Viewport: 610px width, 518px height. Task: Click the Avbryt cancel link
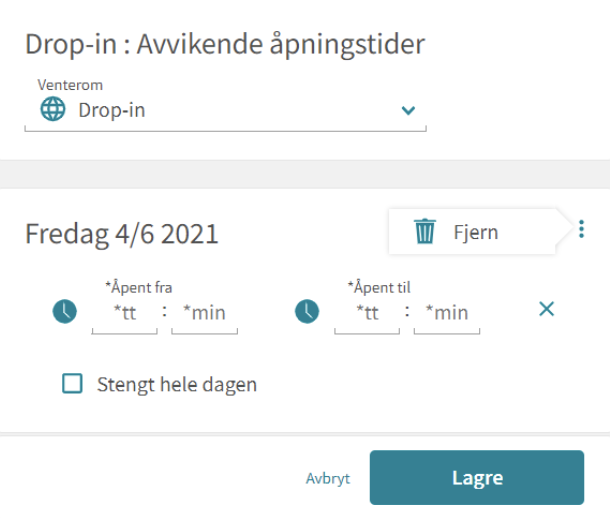pyautogui.click(x=328, y=479)
